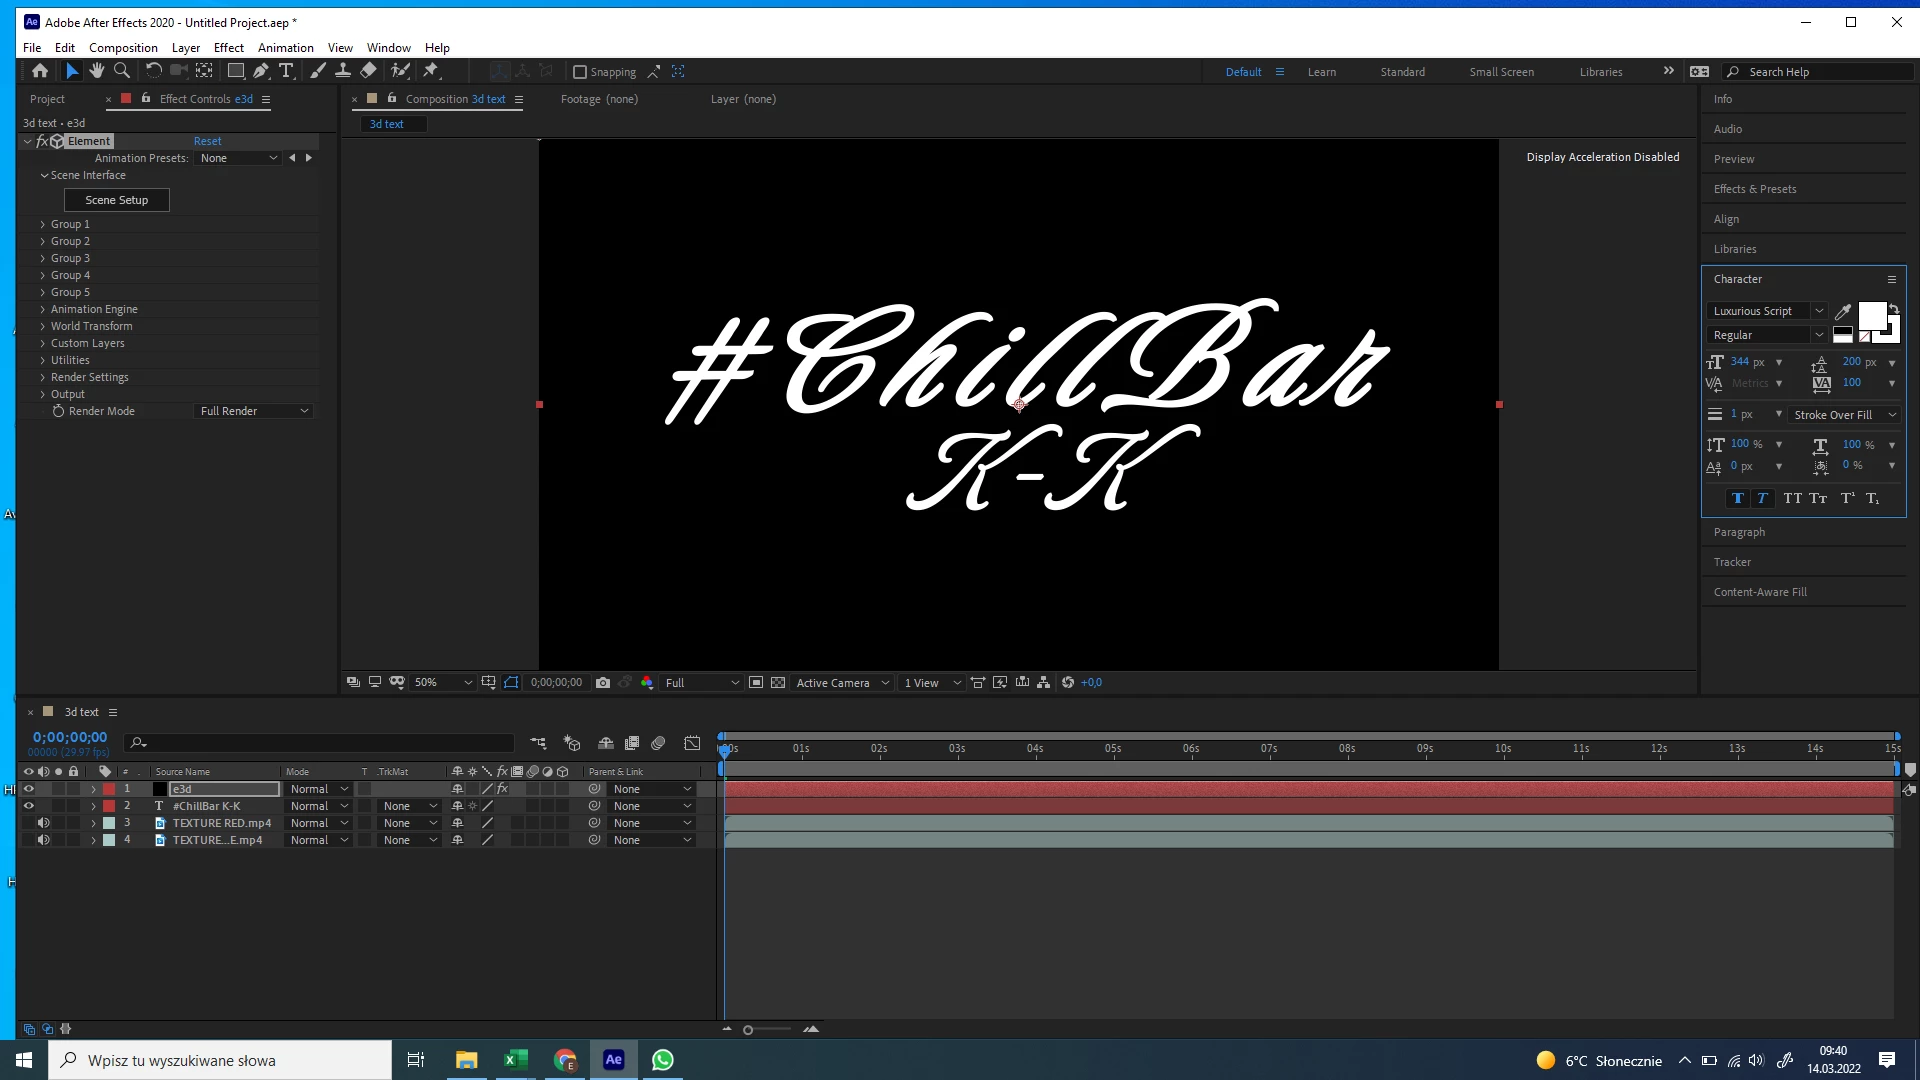1920x1080 pixels.
Task: Click the Scene Setup button
Action: 117,200
